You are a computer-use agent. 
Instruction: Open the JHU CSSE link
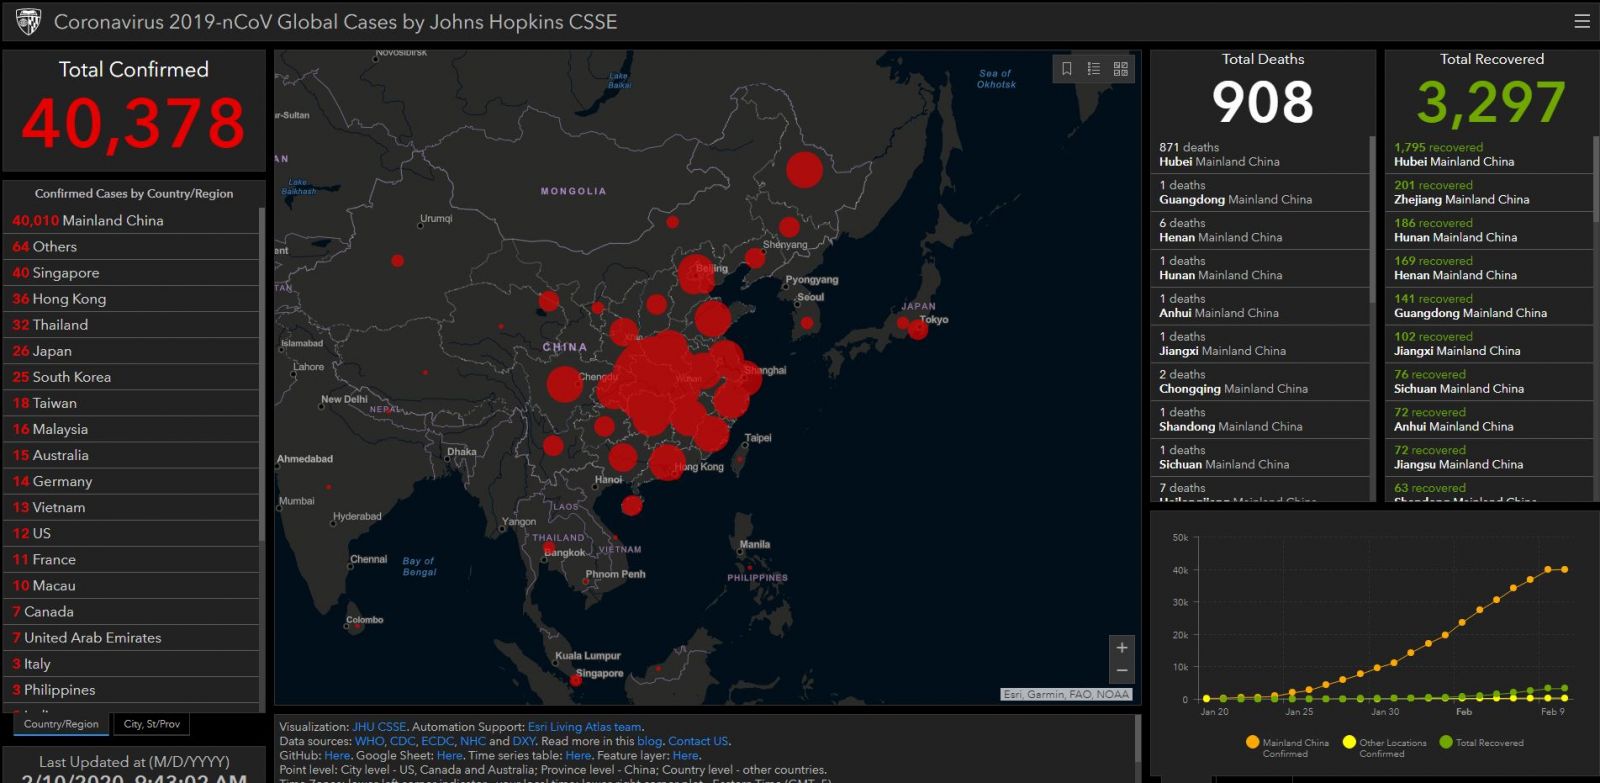pos(379,727)
